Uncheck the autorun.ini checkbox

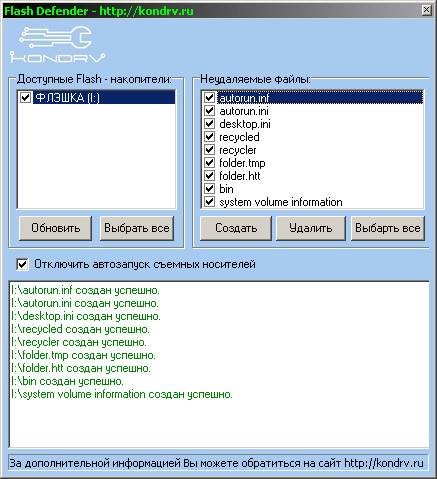pyautogui.click(x=209, y=111)
